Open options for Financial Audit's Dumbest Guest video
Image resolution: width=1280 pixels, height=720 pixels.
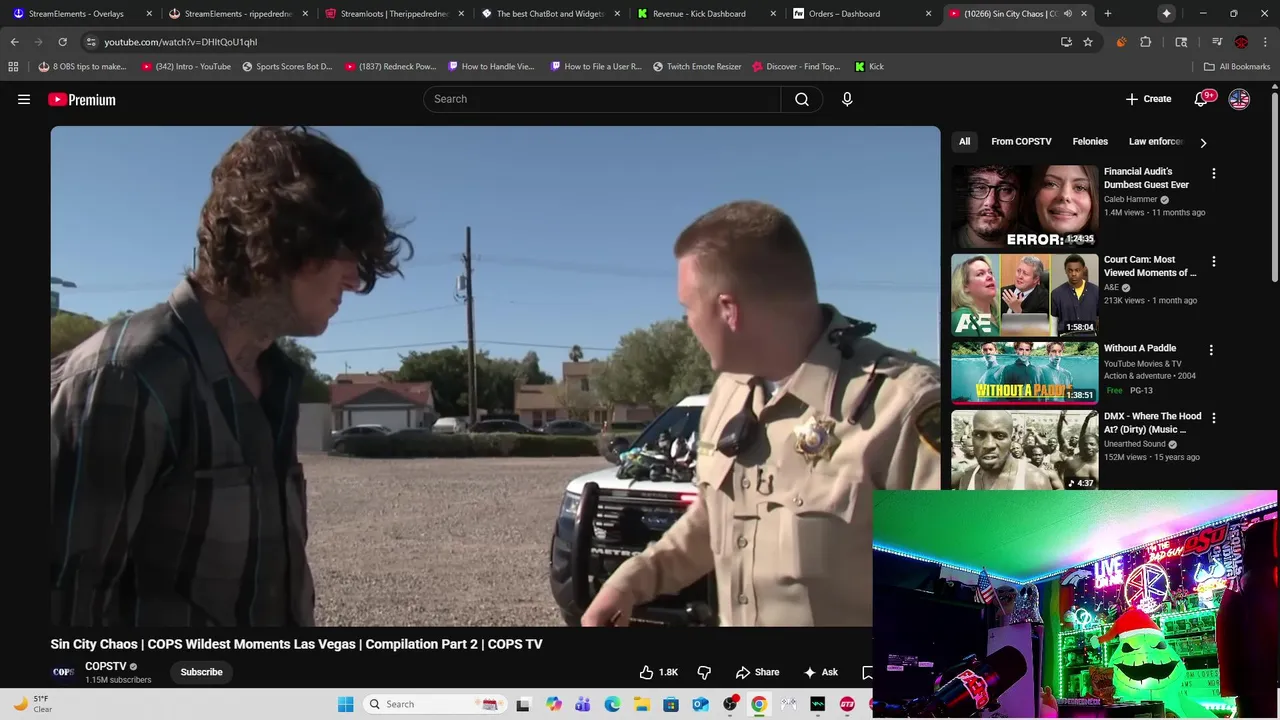(x=1214, y=173)
